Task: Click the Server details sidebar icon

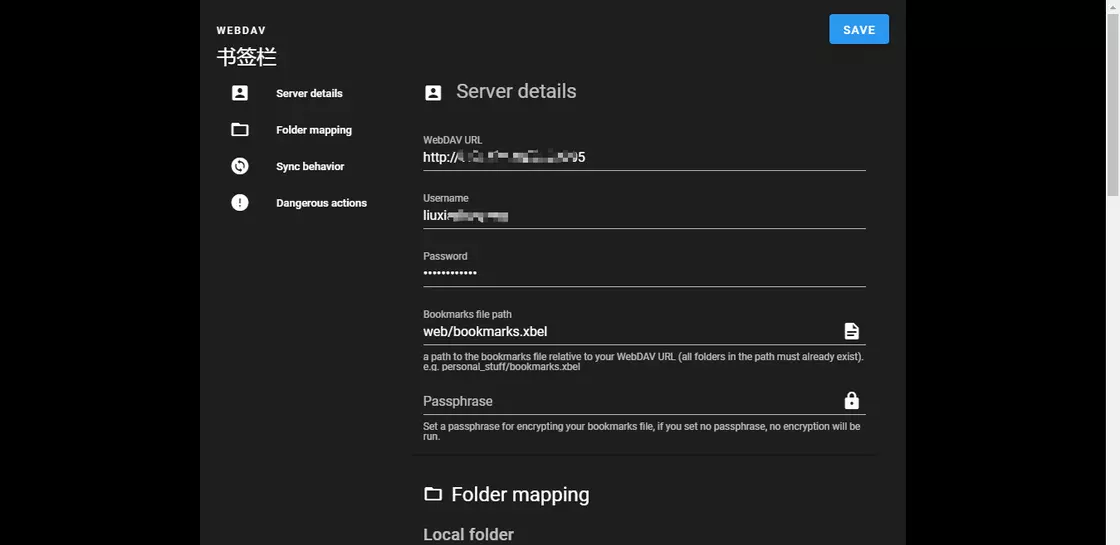Action: click(240, 93)
